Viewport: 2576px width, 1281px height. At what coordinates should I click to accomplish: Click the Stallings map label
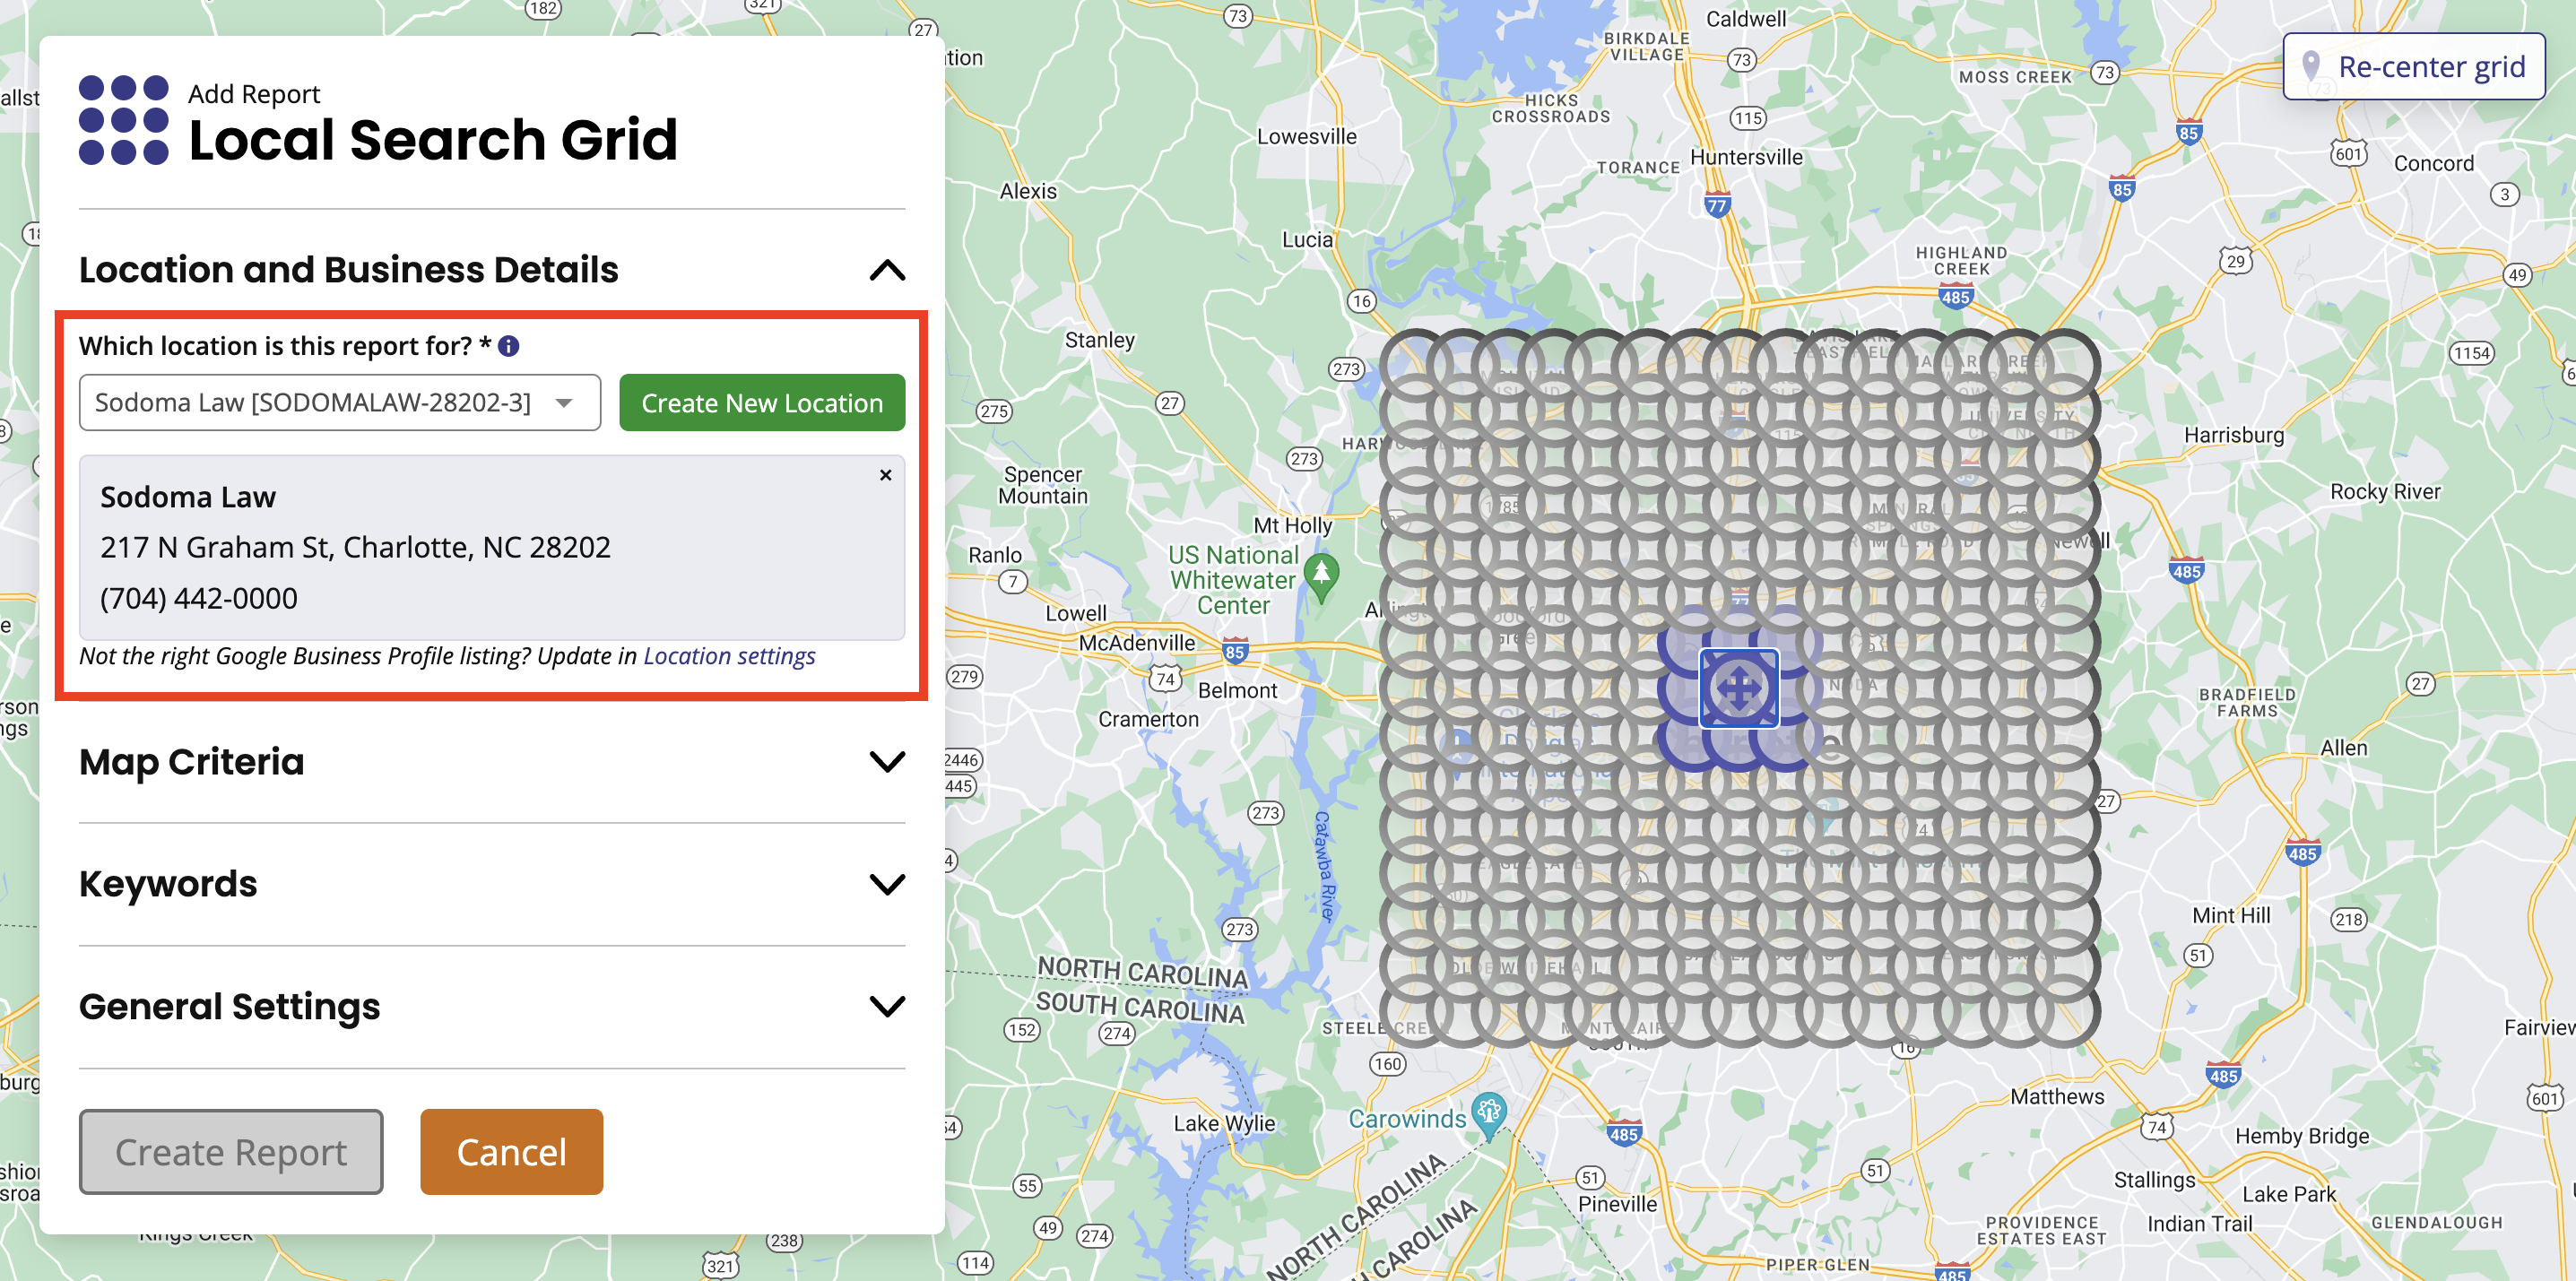click(x=2154, y=1180)
